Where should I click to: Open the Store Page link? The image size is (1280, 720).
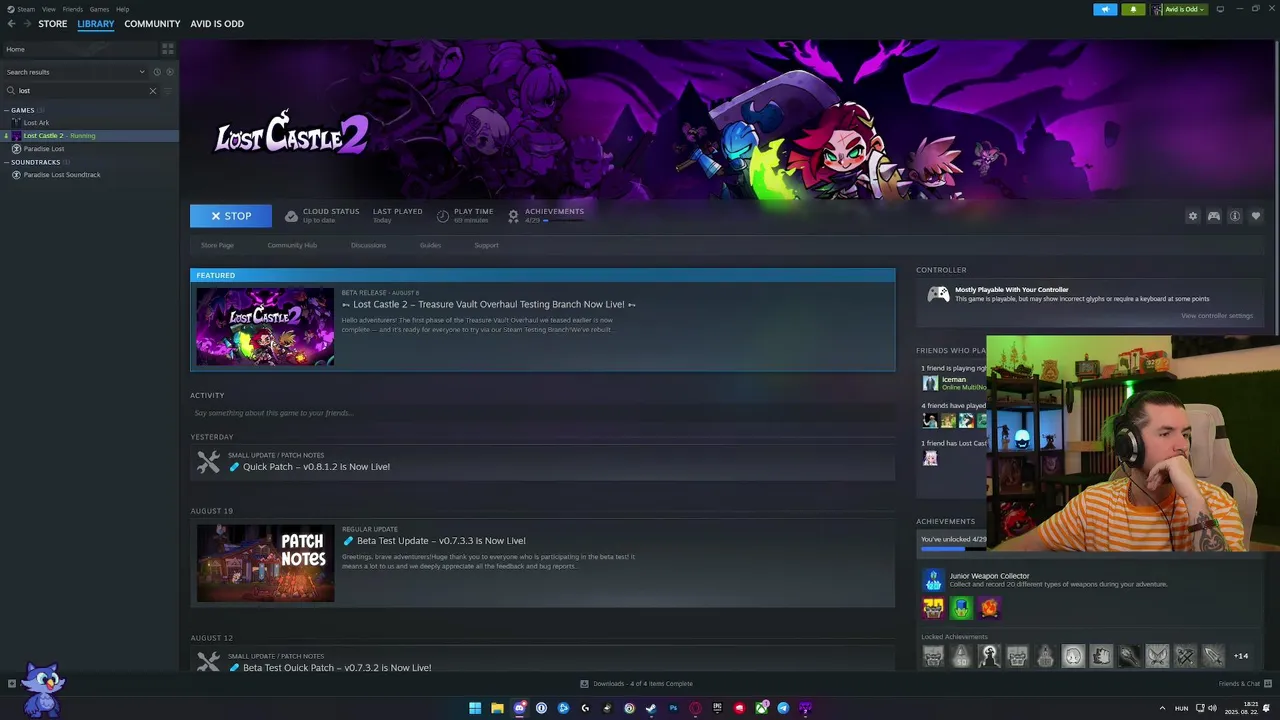[x=217, y=245]
